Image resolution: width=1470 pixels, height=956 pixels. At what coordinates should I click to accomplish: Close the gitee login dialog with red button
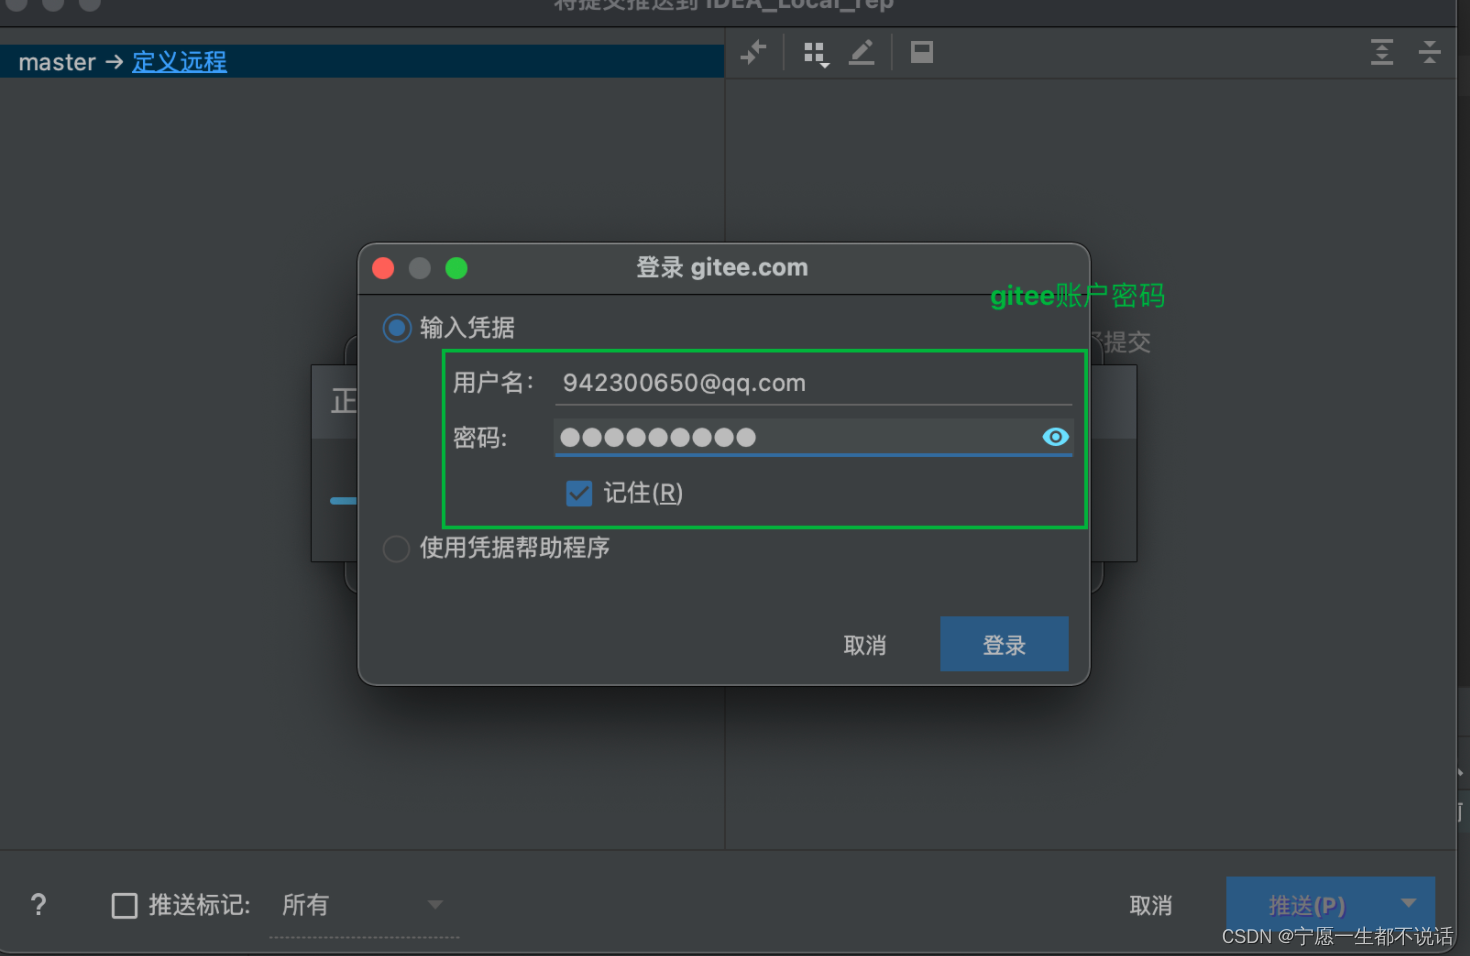pyautogui.click(x=383, y=268)
